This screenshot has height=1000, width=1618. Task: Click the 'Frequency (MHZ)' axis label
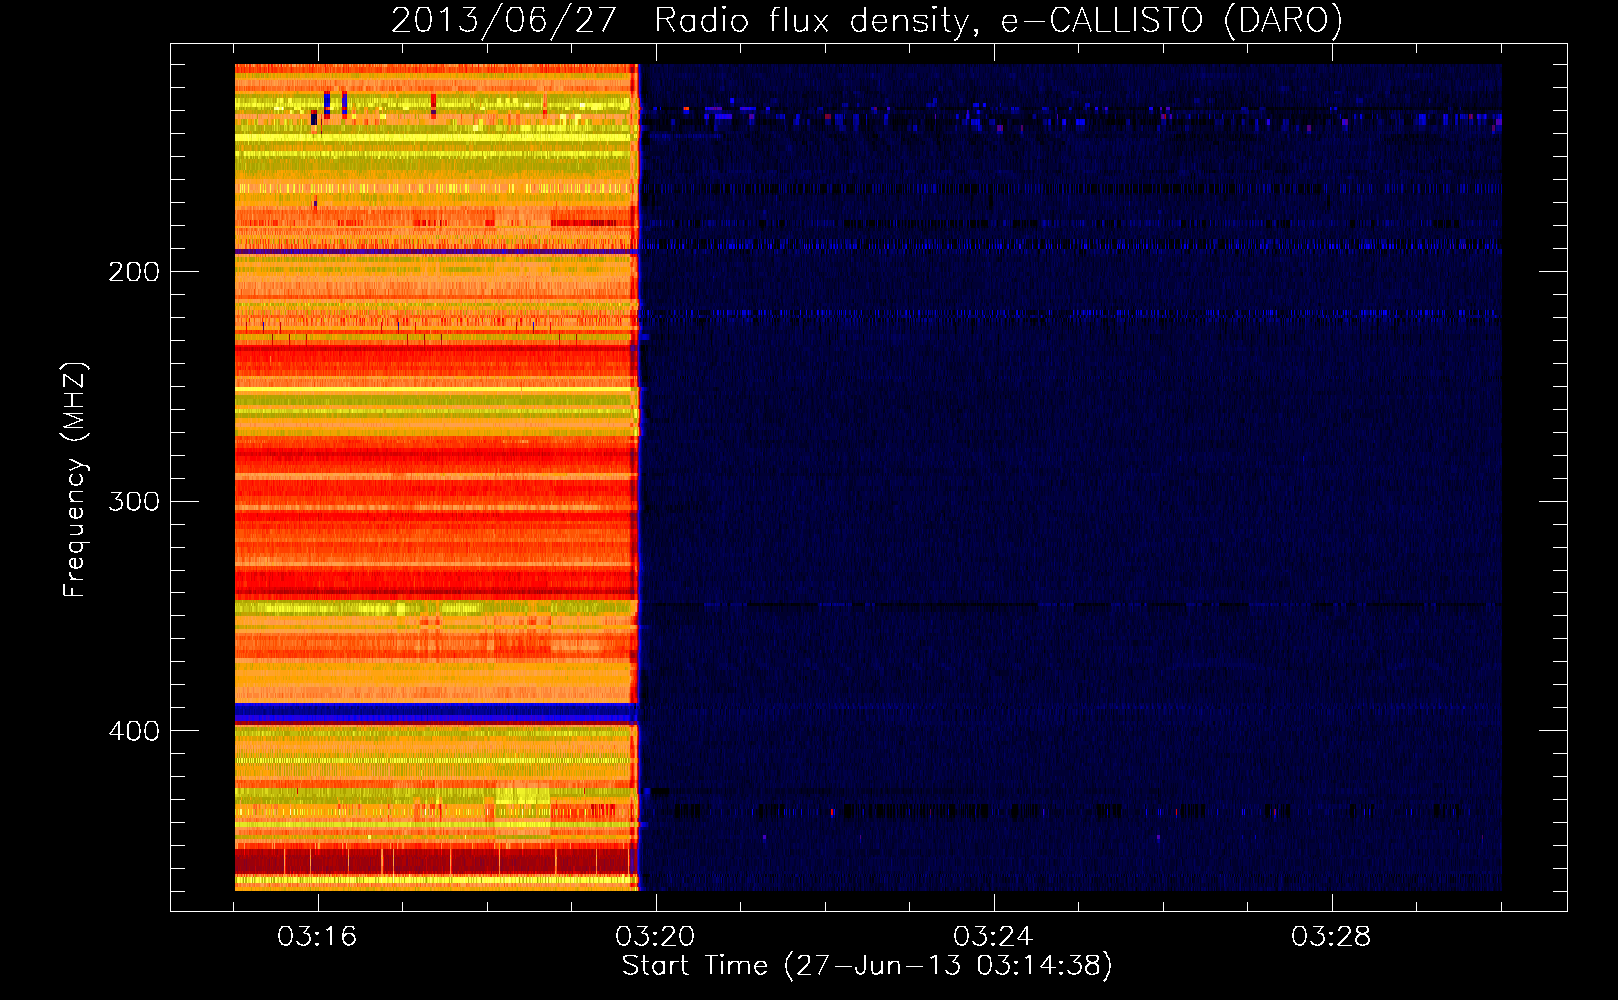pyautogui.click(x=75, y=480)
